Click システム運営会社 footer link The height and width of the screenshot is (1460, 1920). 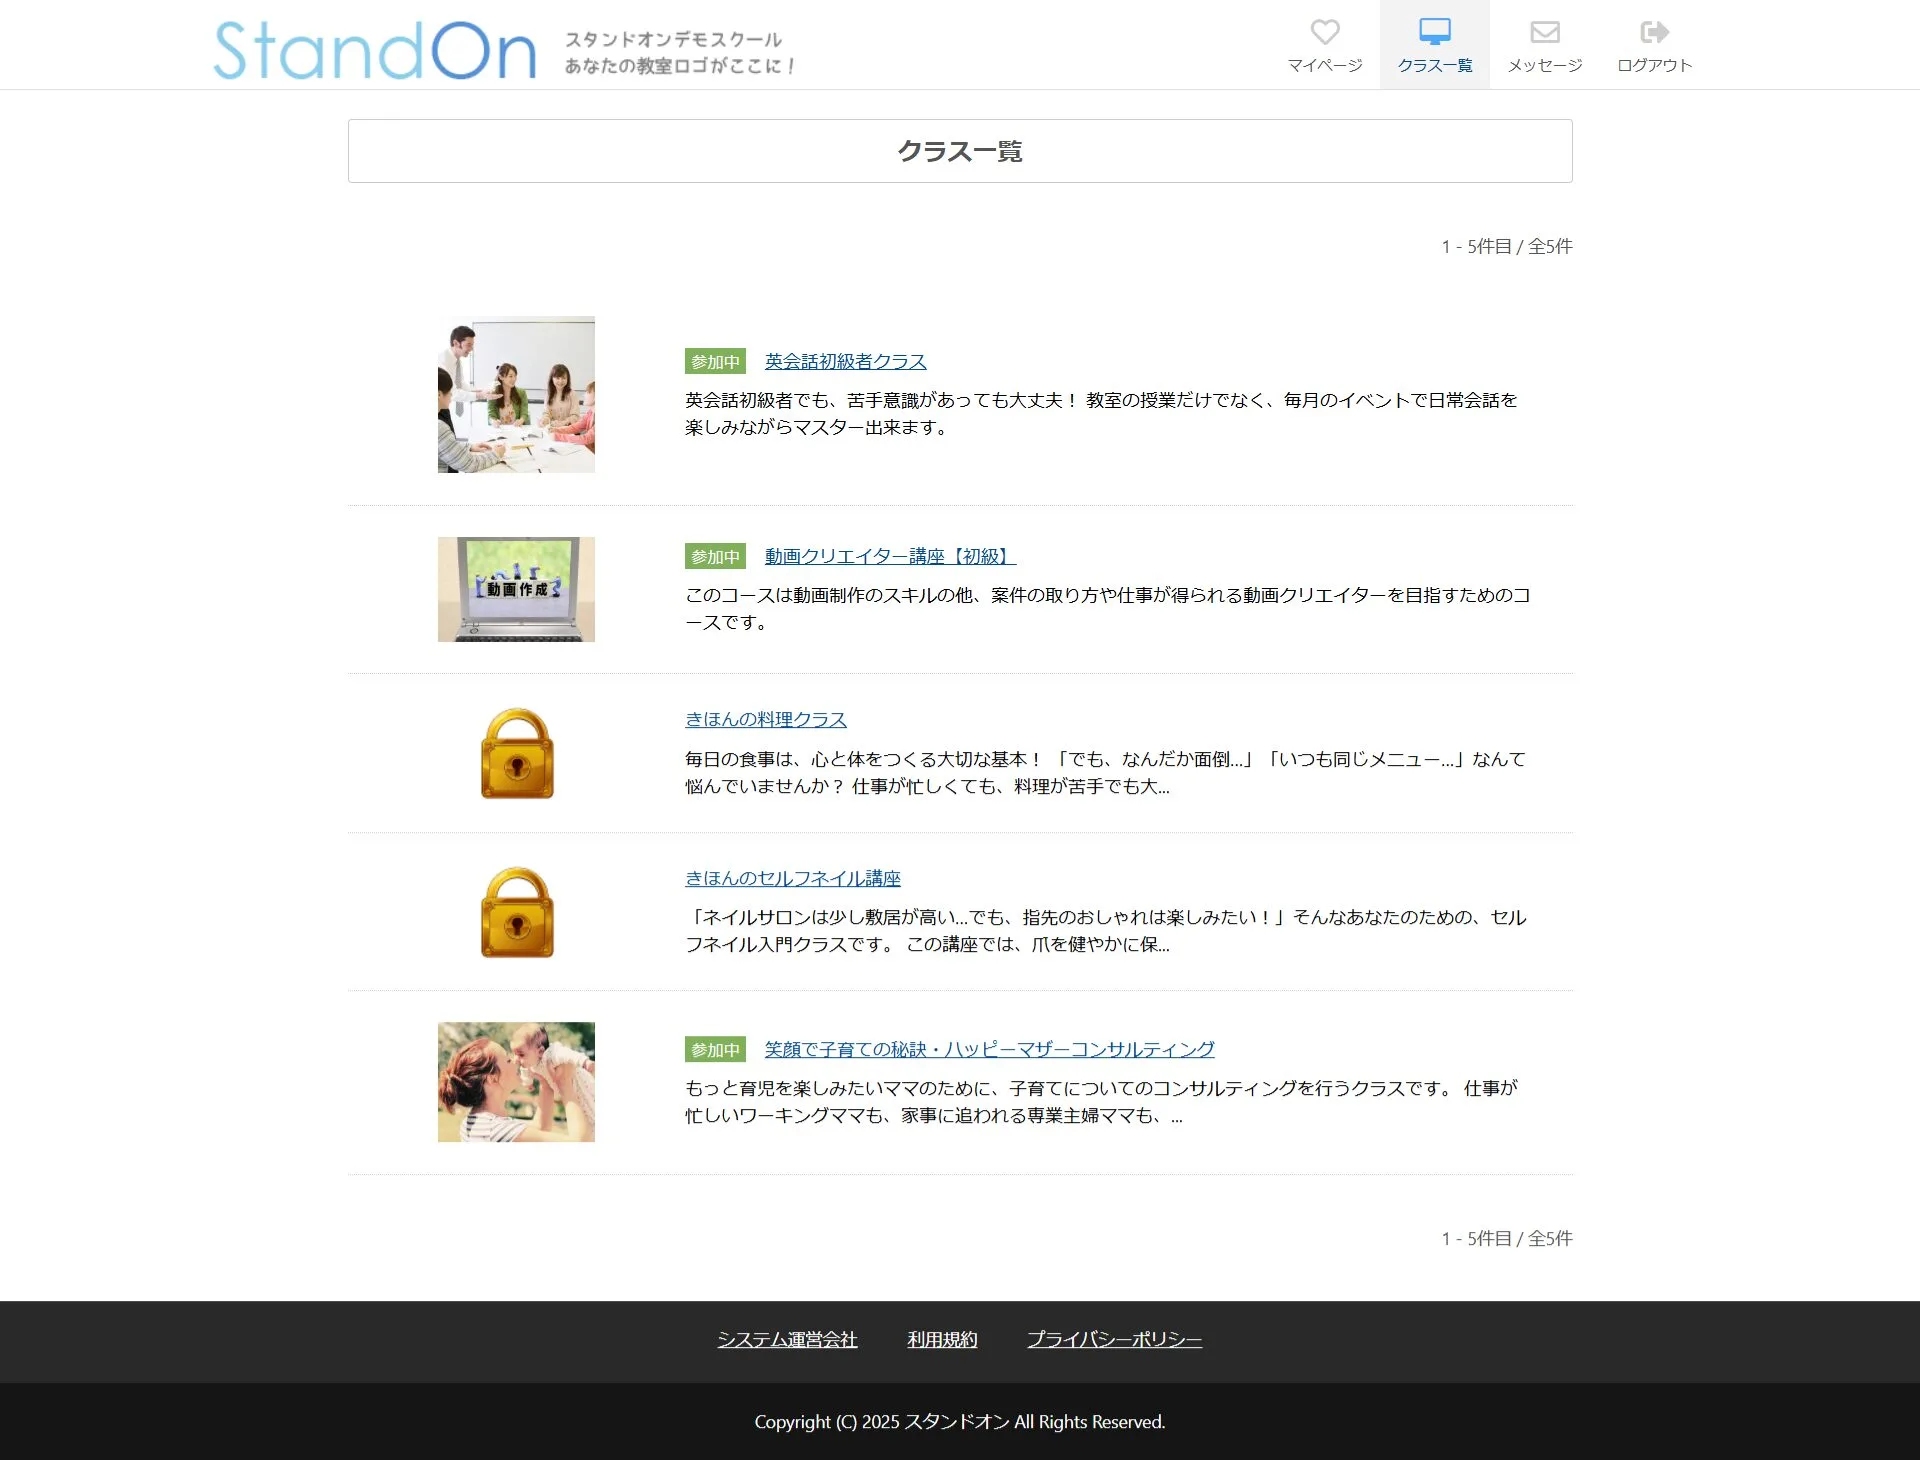pyautogui.click(x=787, y=1339)
